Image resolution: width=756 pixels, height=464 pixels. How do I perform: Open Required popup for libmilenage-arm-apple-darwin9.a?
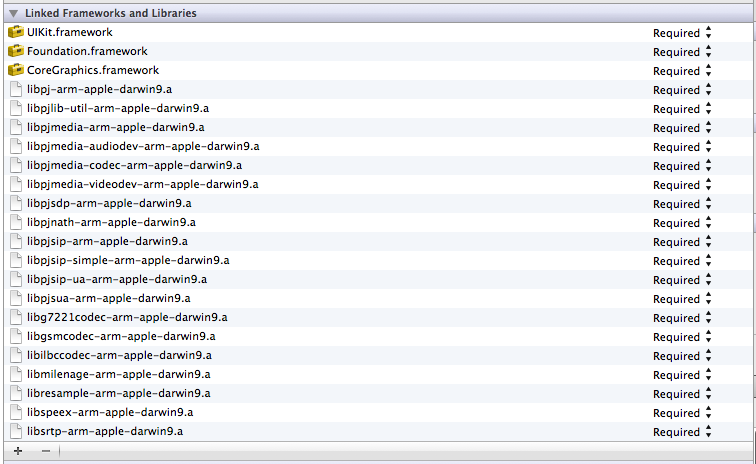682,375
